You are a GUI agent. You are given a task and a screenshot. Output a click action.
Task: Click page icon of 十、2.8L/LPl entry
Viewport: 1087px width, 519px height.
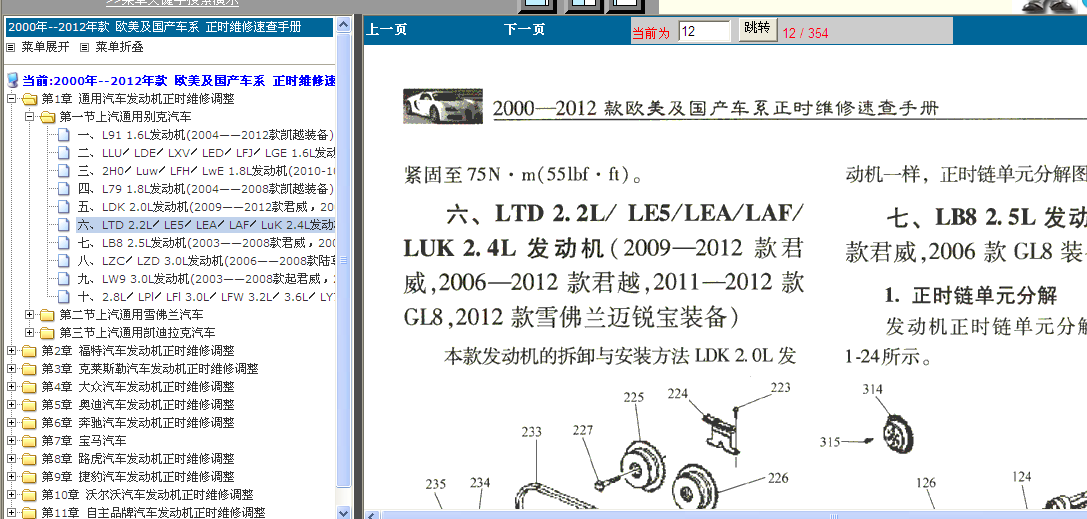[64, 297]
